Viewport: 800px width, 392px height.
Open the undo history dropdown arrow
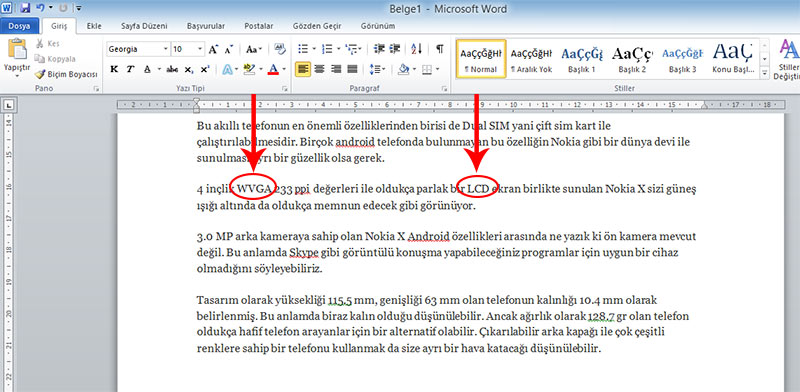point(50,8)
